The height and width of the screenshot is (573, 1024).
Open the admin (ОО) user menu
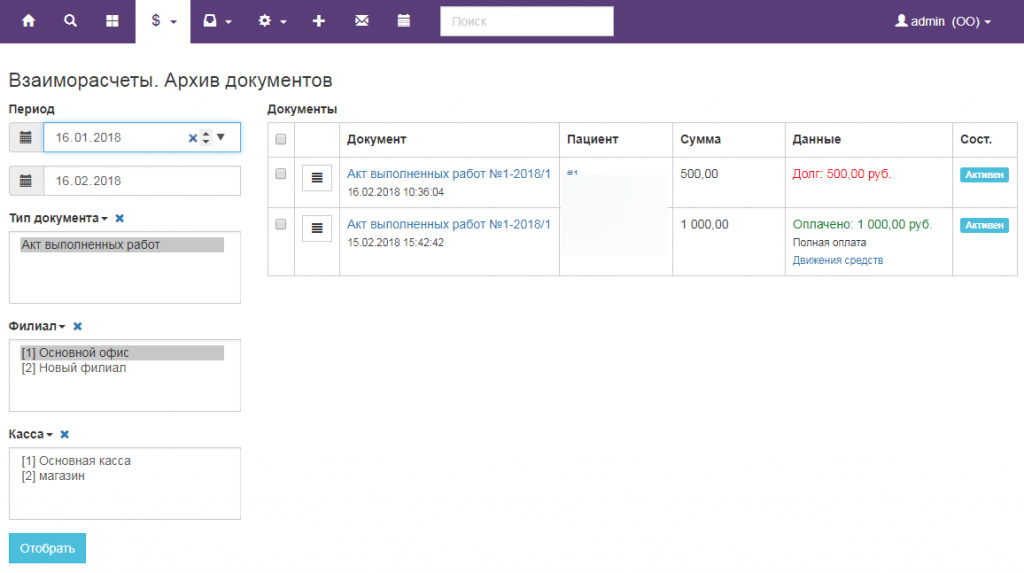point(942,21)
